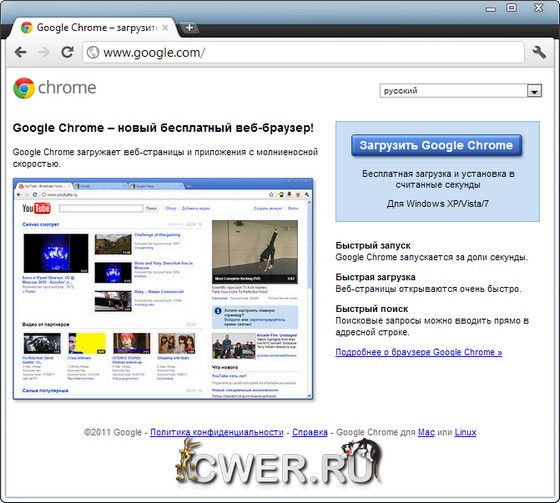
Task: Click the Для Windows XP/Vista/7 text
Action: (438, 204)
